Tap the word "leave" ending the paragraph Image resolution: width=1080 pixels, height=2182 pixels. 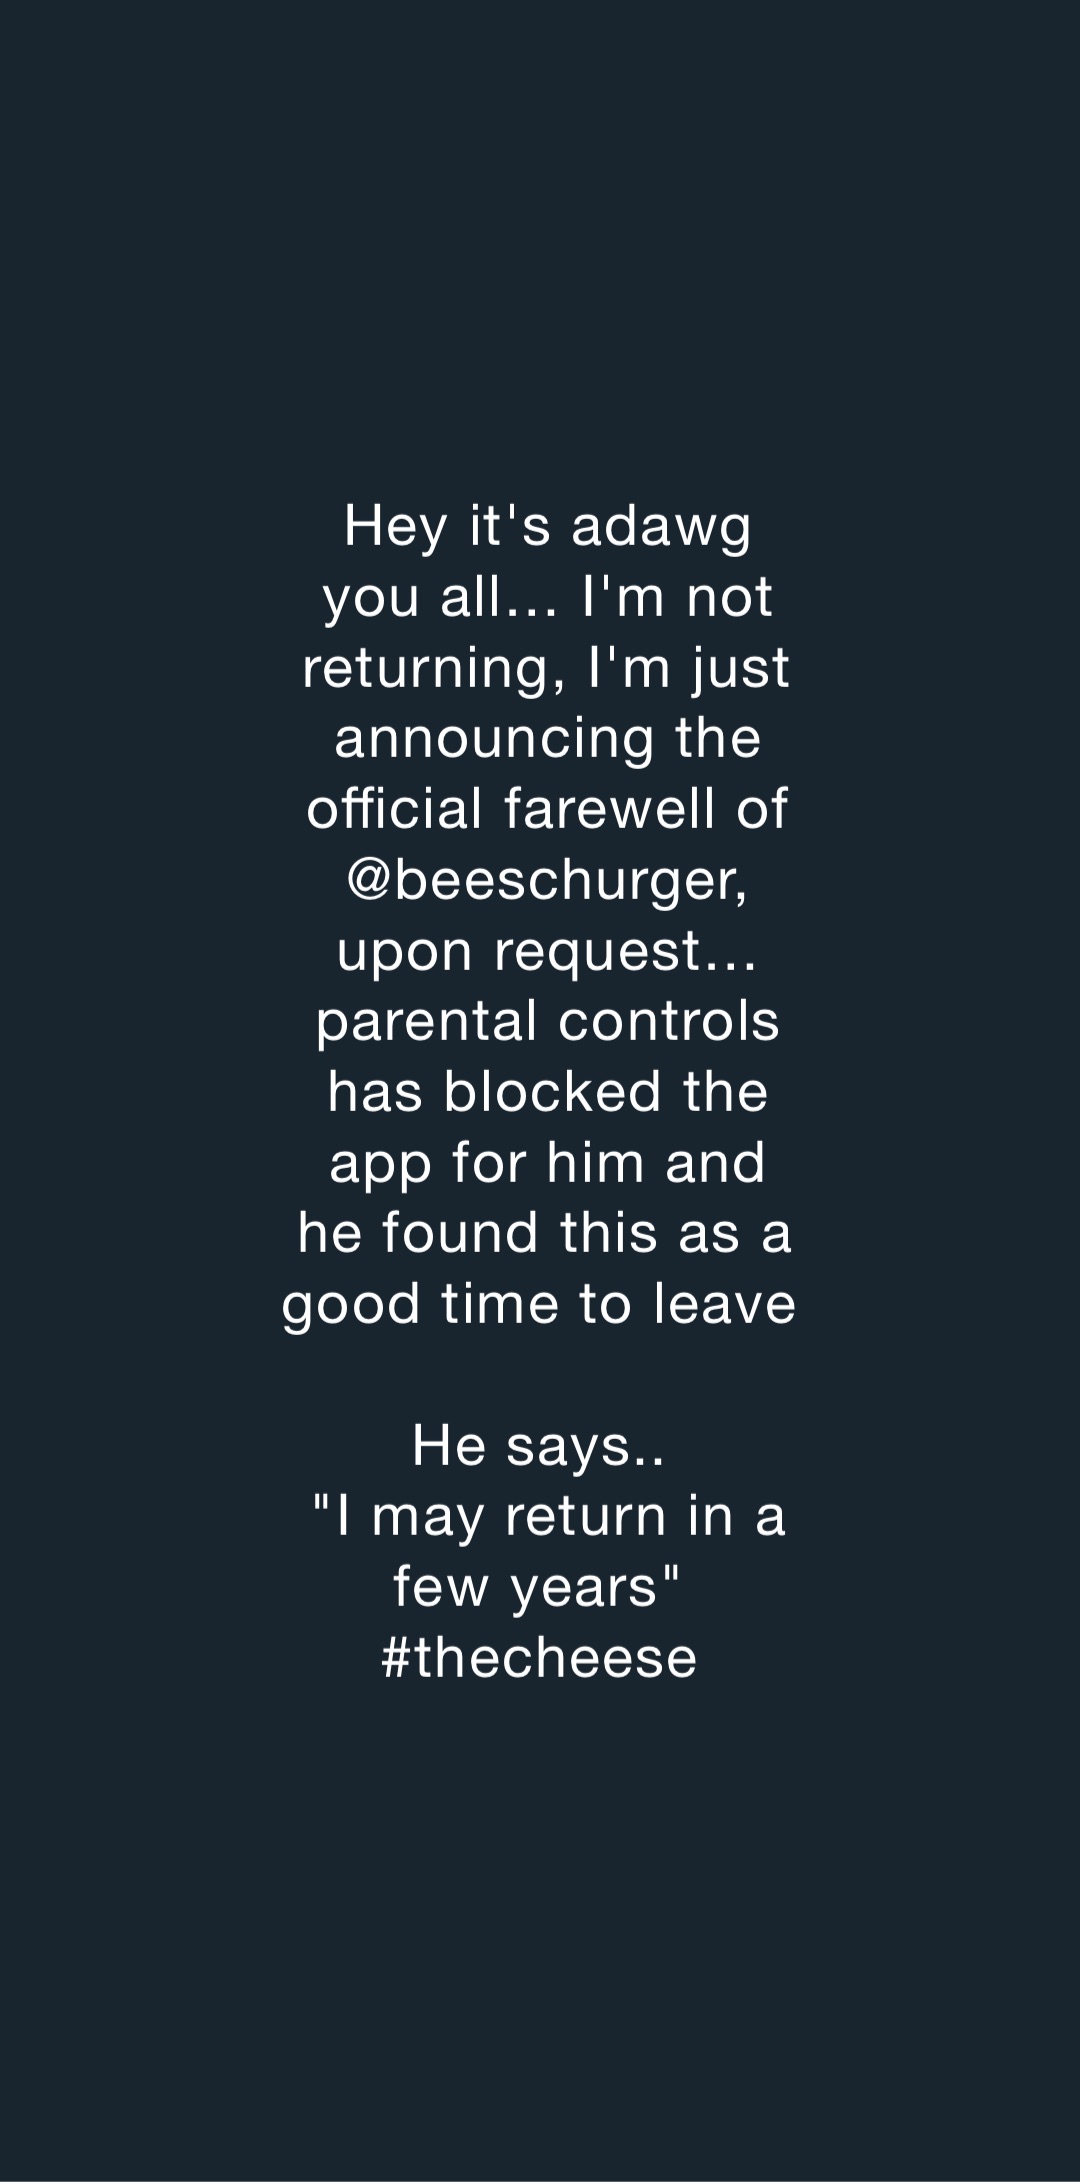(725, 1304)
